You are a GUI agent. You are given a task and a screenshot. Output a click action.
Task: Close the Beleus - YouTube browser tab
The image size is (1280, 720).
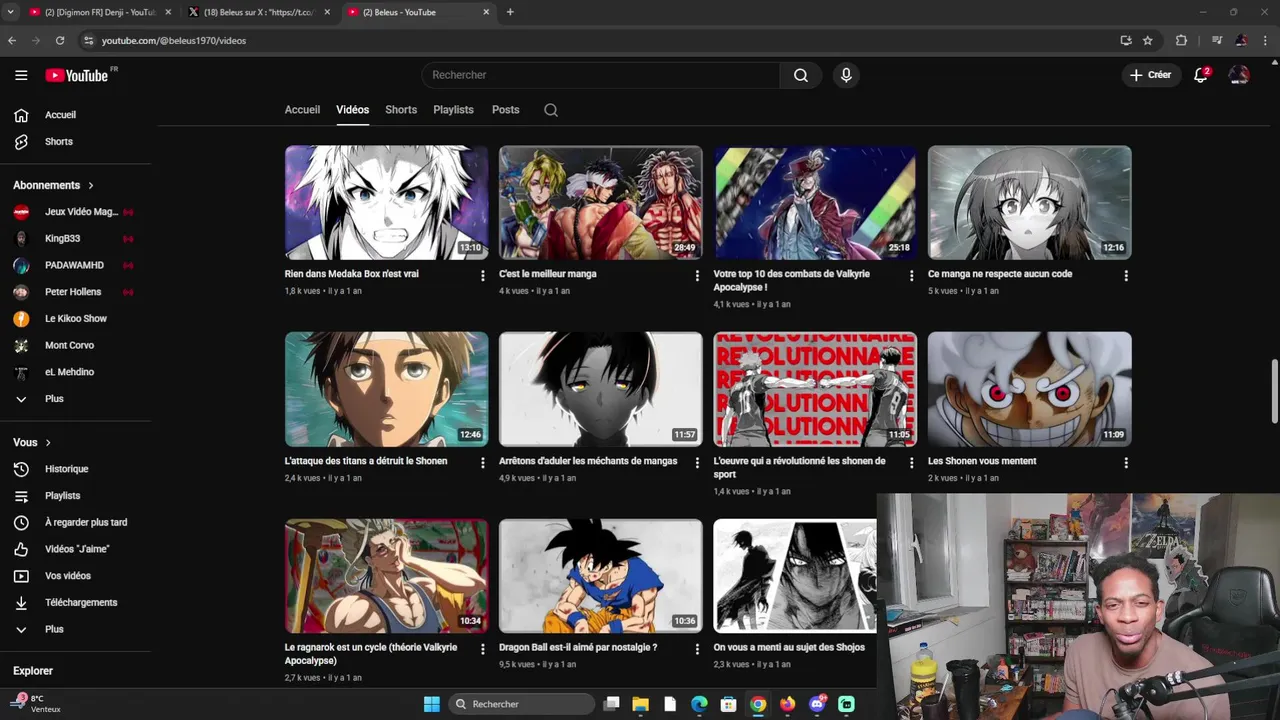(x=486, y=12)
